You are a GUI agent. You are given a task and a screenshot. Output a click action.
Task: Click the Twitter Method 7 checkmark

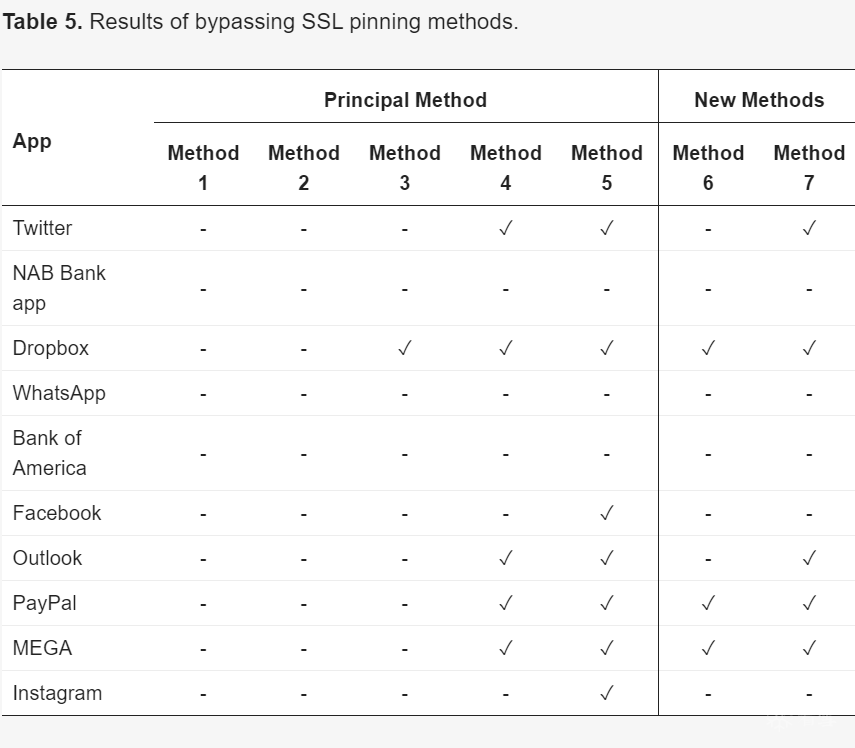[809, 228]
